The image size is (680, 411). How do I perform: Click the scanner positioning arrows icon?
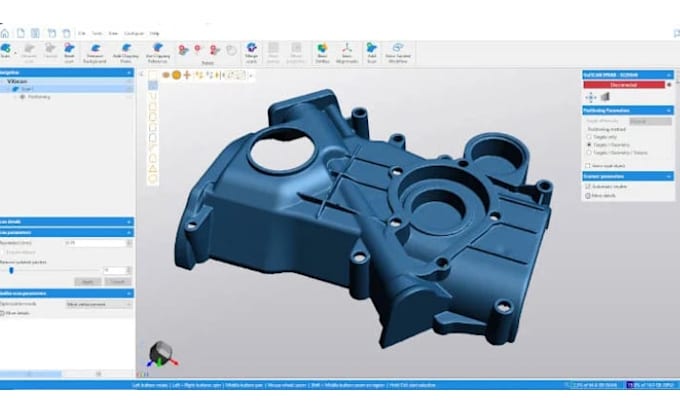(591, 98)
